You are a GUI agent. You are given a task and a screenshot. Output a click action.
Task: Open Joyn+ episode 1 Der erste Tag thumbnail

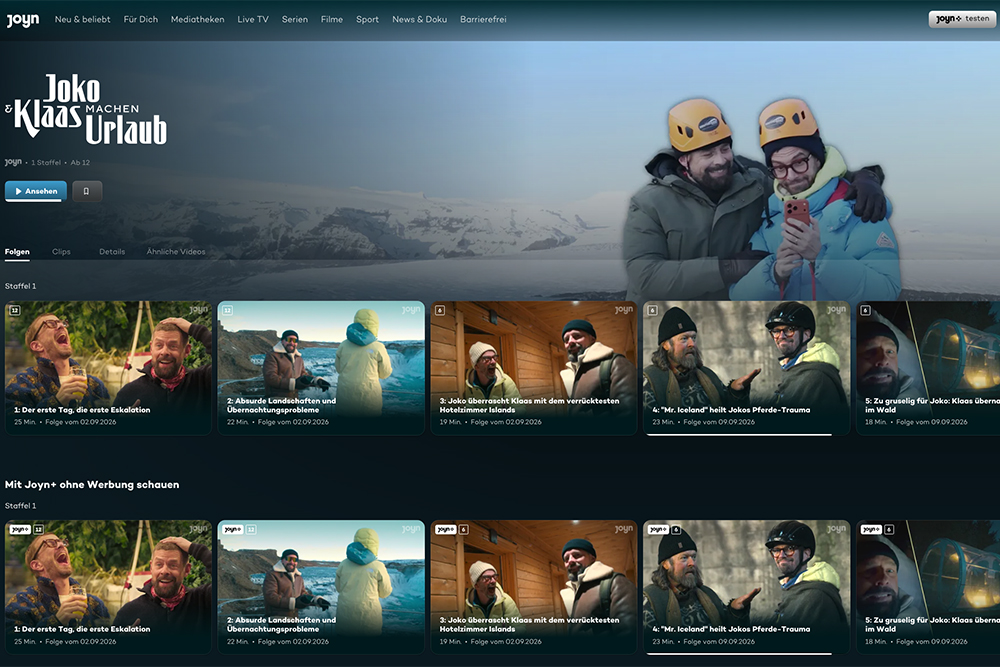coord(108,587)
